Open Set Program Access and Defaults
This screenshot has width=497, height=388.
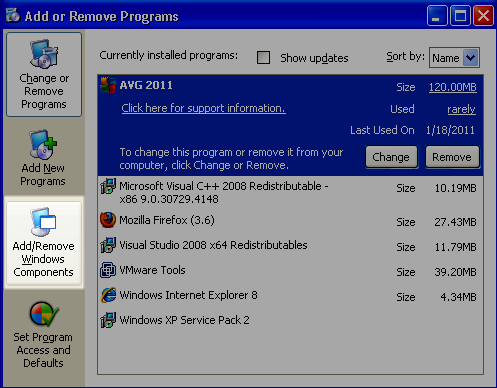44,334
